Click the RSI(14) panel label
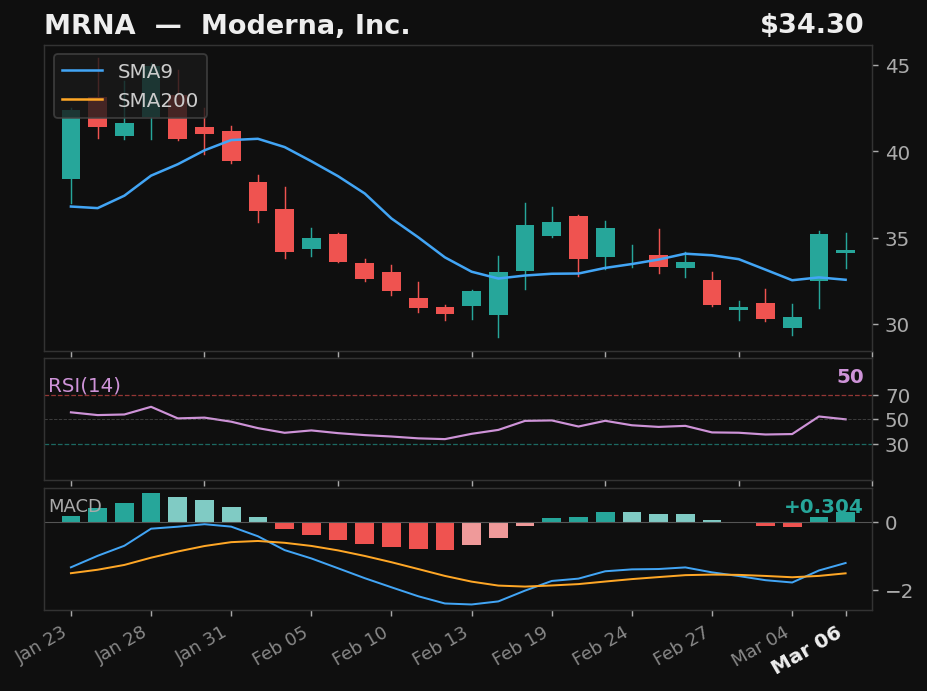927x691 pixels. click(85, 385)
